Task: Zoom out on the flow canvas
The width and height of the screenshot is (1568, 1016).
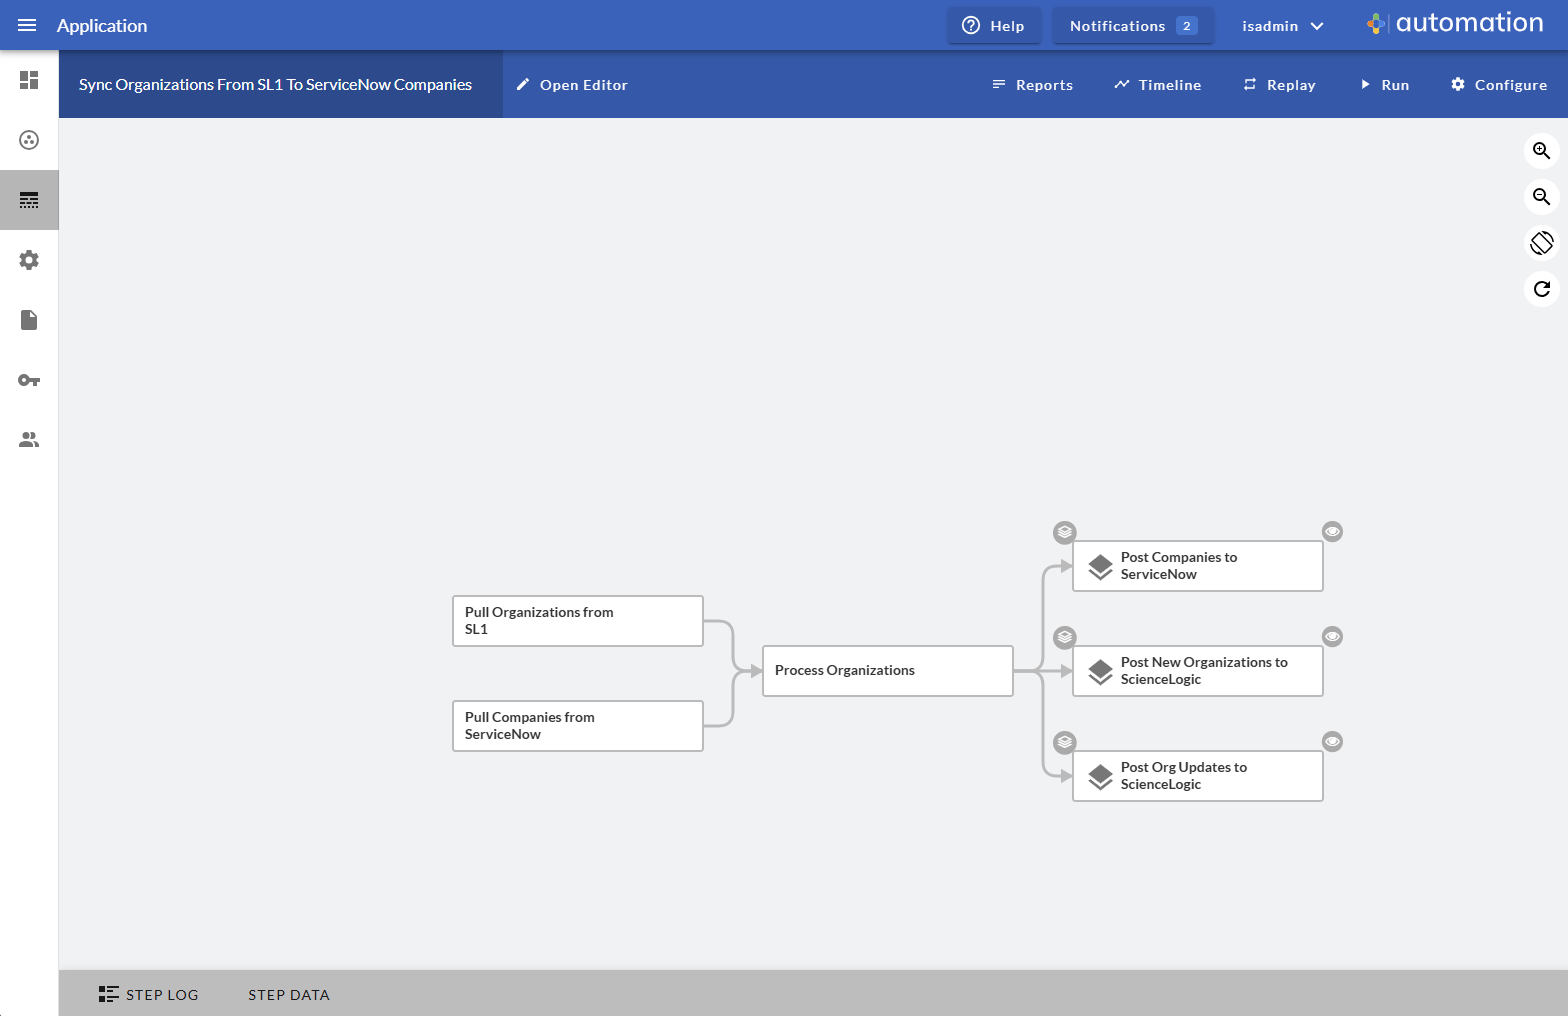Action: 1541,197
